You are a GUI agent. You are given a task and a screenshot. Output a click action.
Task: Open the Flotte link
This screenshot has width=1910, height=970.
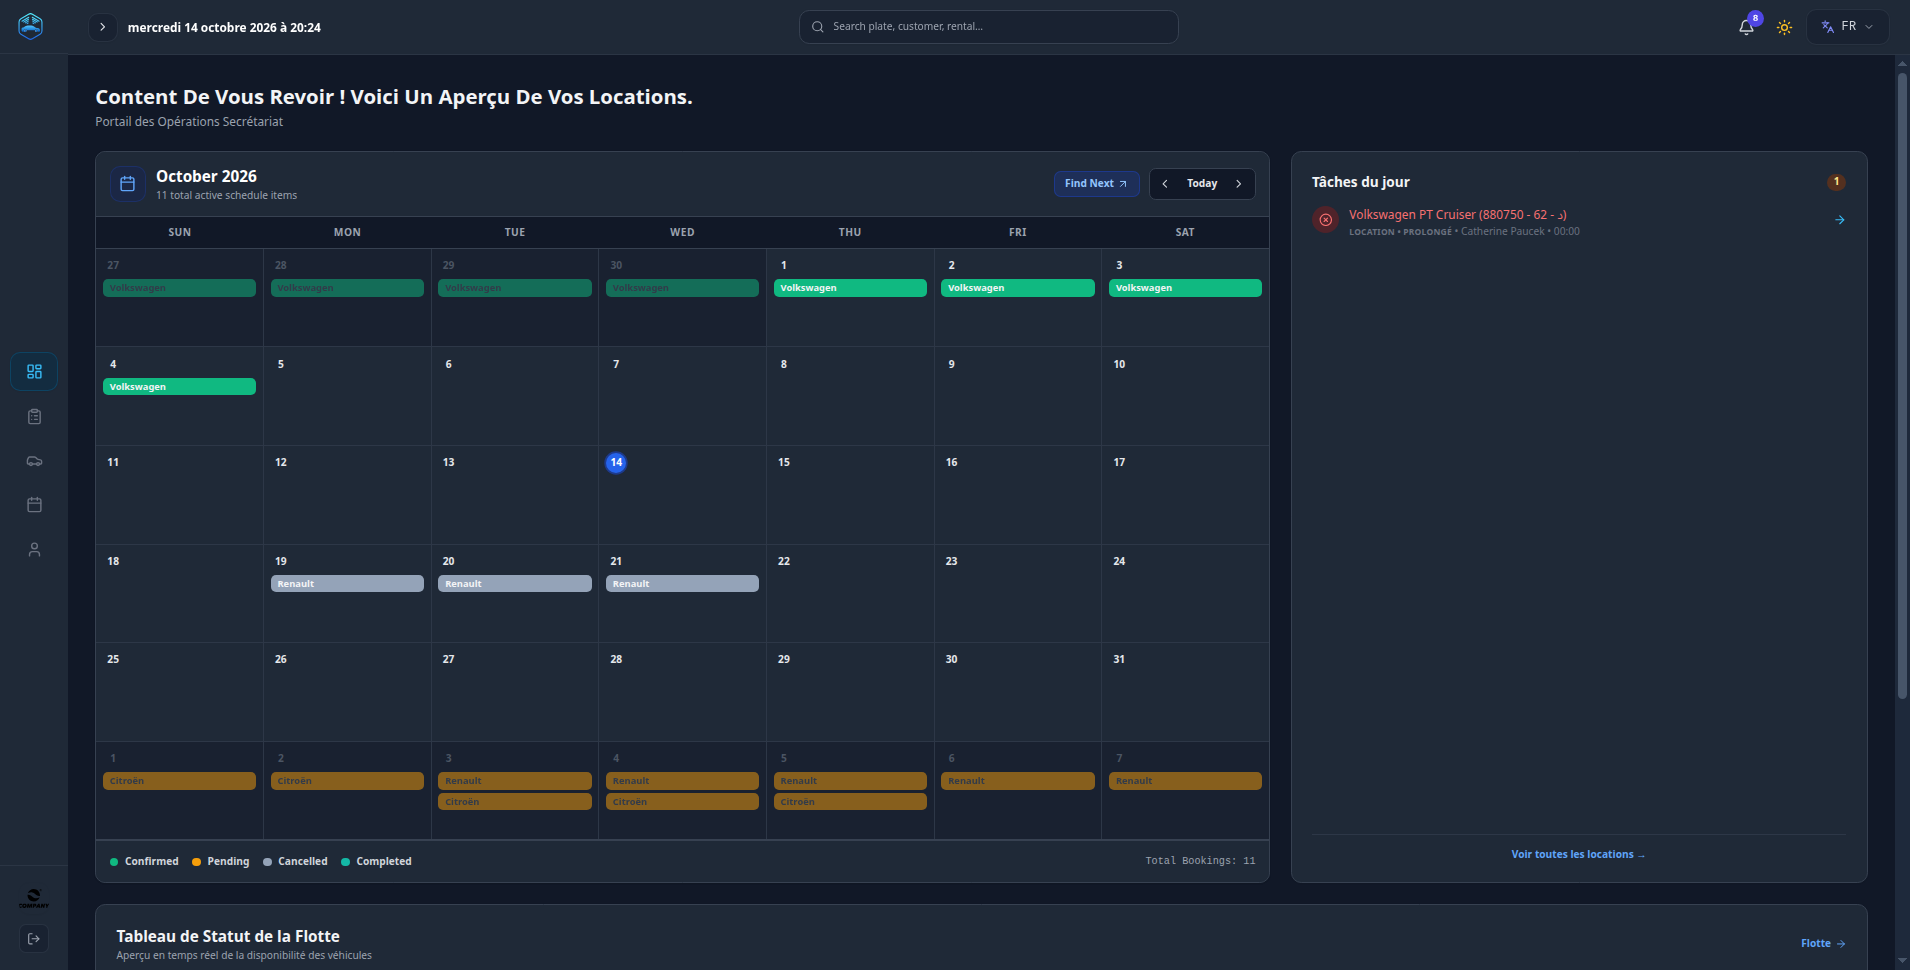point(1823,944)
